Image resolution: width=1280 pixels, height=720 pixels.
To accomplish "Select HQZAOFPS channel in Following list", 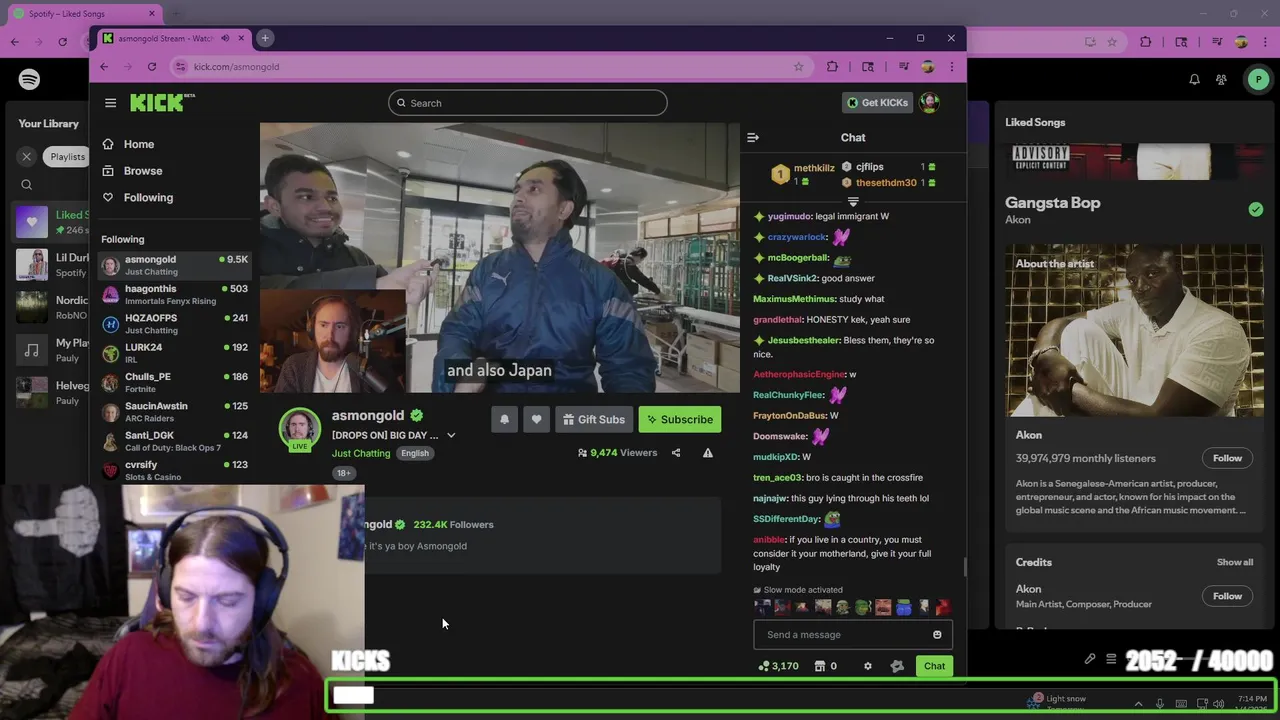I will pos(174,324).
